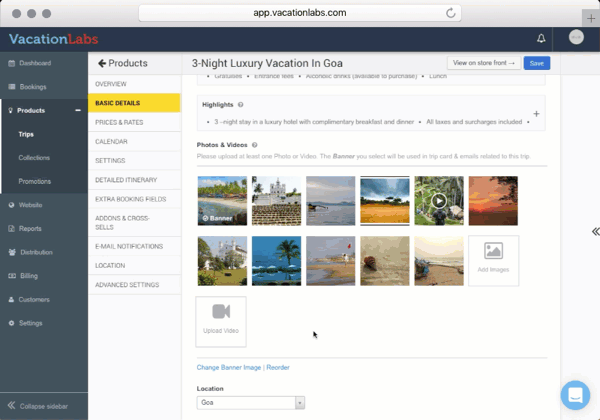Open the Prices & Rates tab
Viewport: 600px width, 420px height.
point(119,122)
